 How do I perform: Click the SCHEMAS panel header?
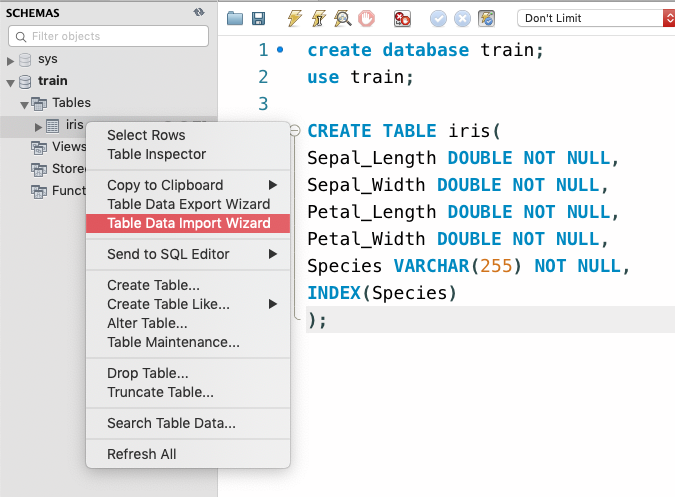pos(33,13)
